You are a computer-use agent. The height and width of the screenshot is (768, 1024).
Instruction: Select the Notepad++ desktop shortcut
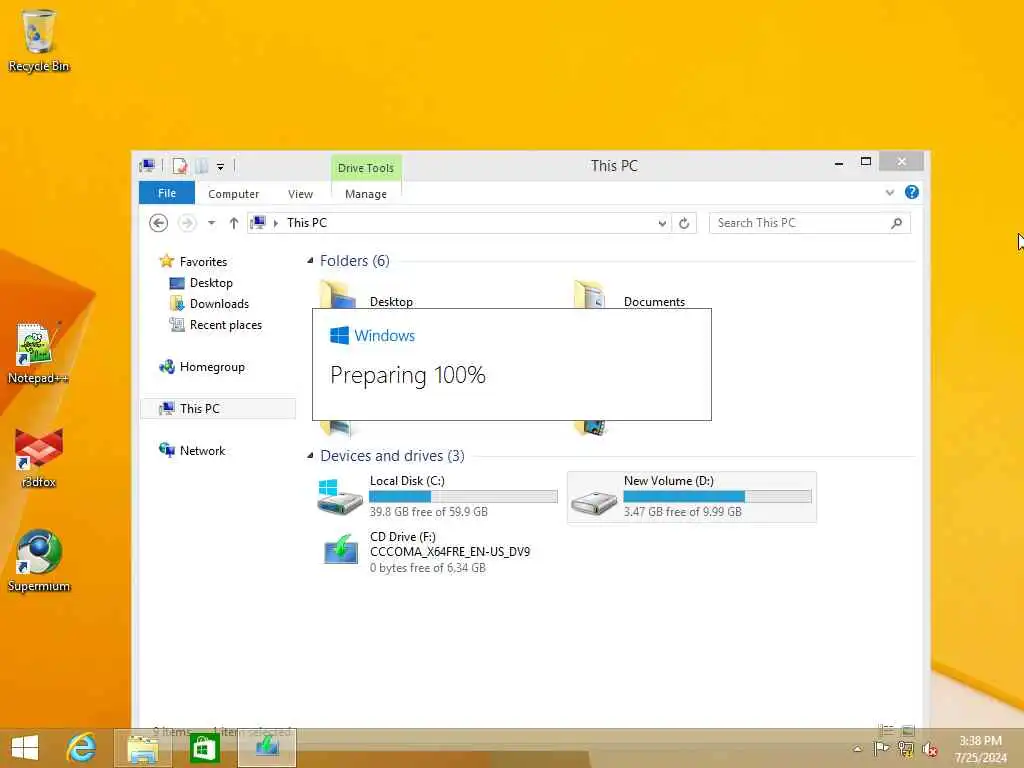click(37, 353)
